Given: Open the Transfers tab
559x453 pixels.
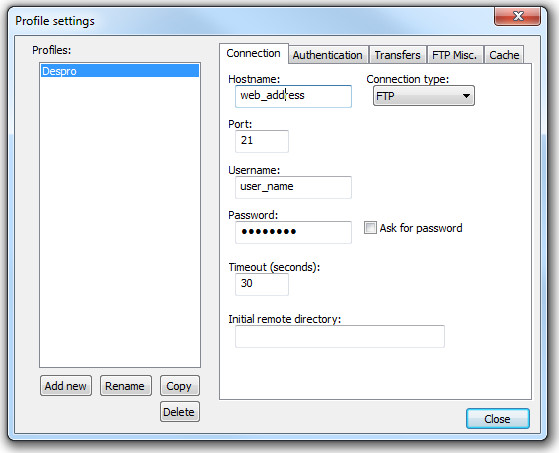Looking at the screenshot, I should click(x=398, y=55).
